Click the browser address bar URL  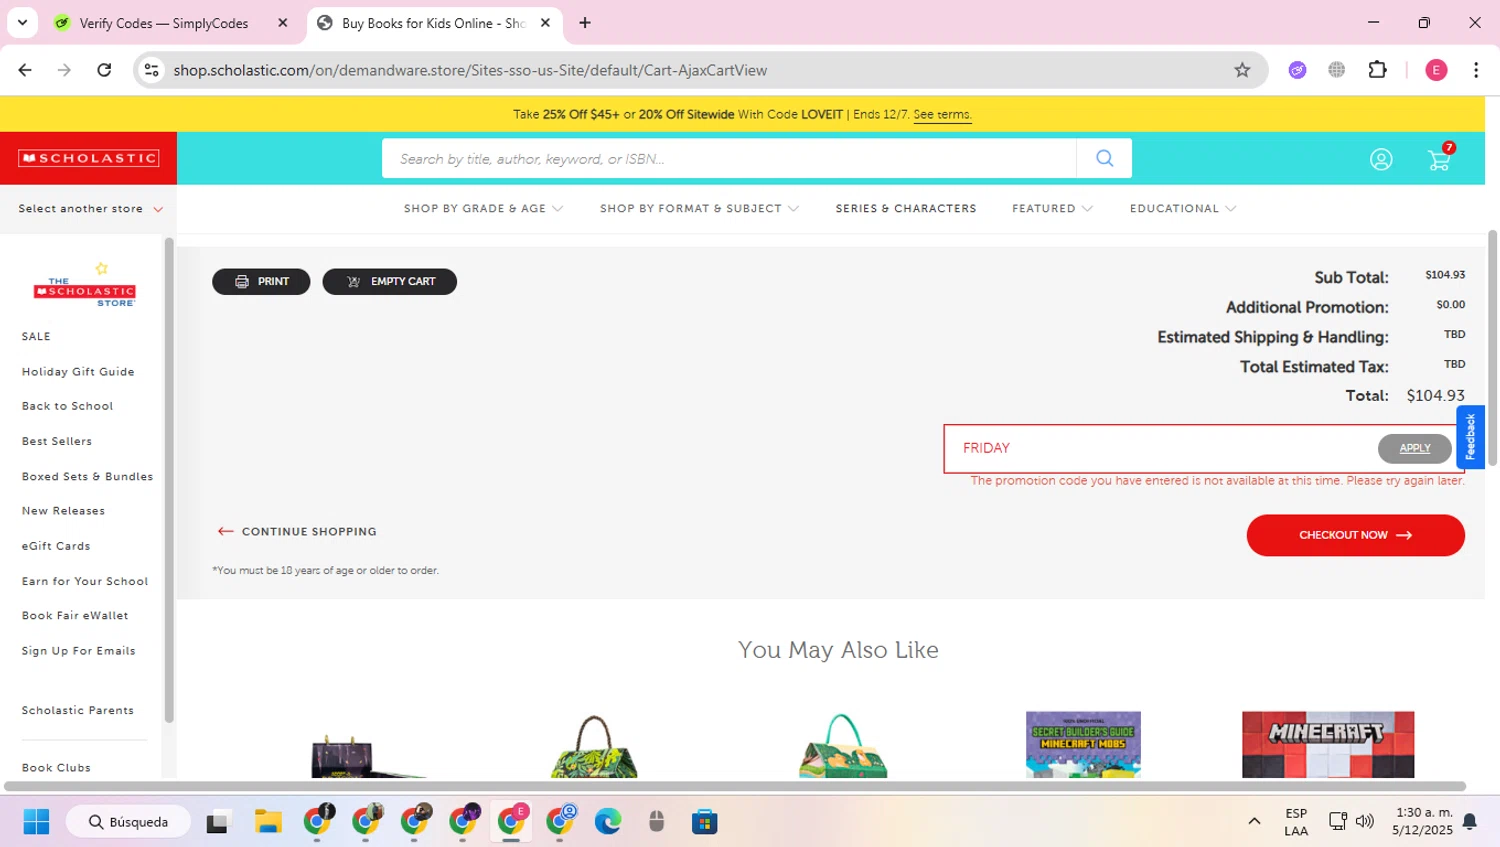(x=470, y=70)
